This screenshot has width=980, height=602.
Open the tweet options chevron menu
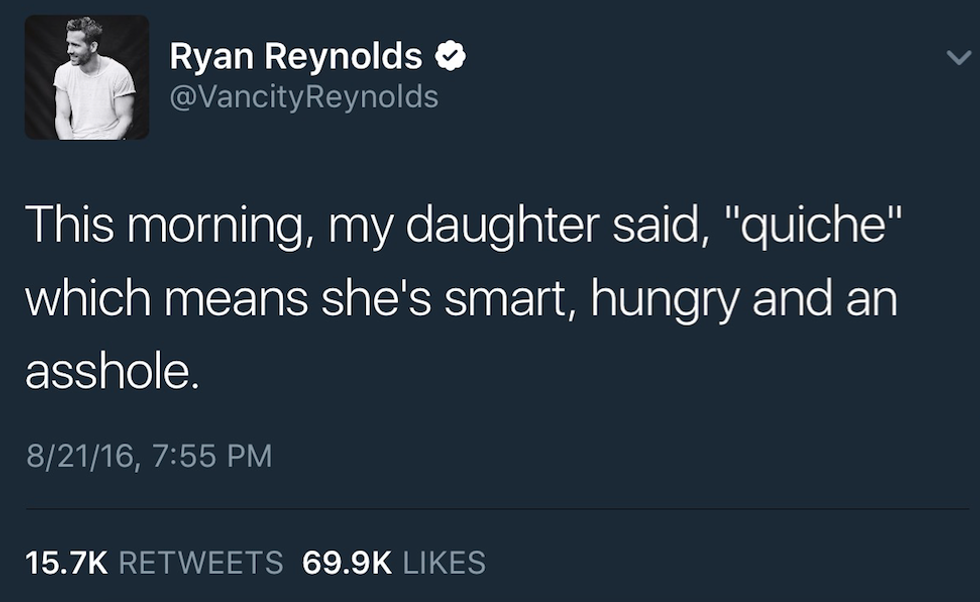[957, 60]
